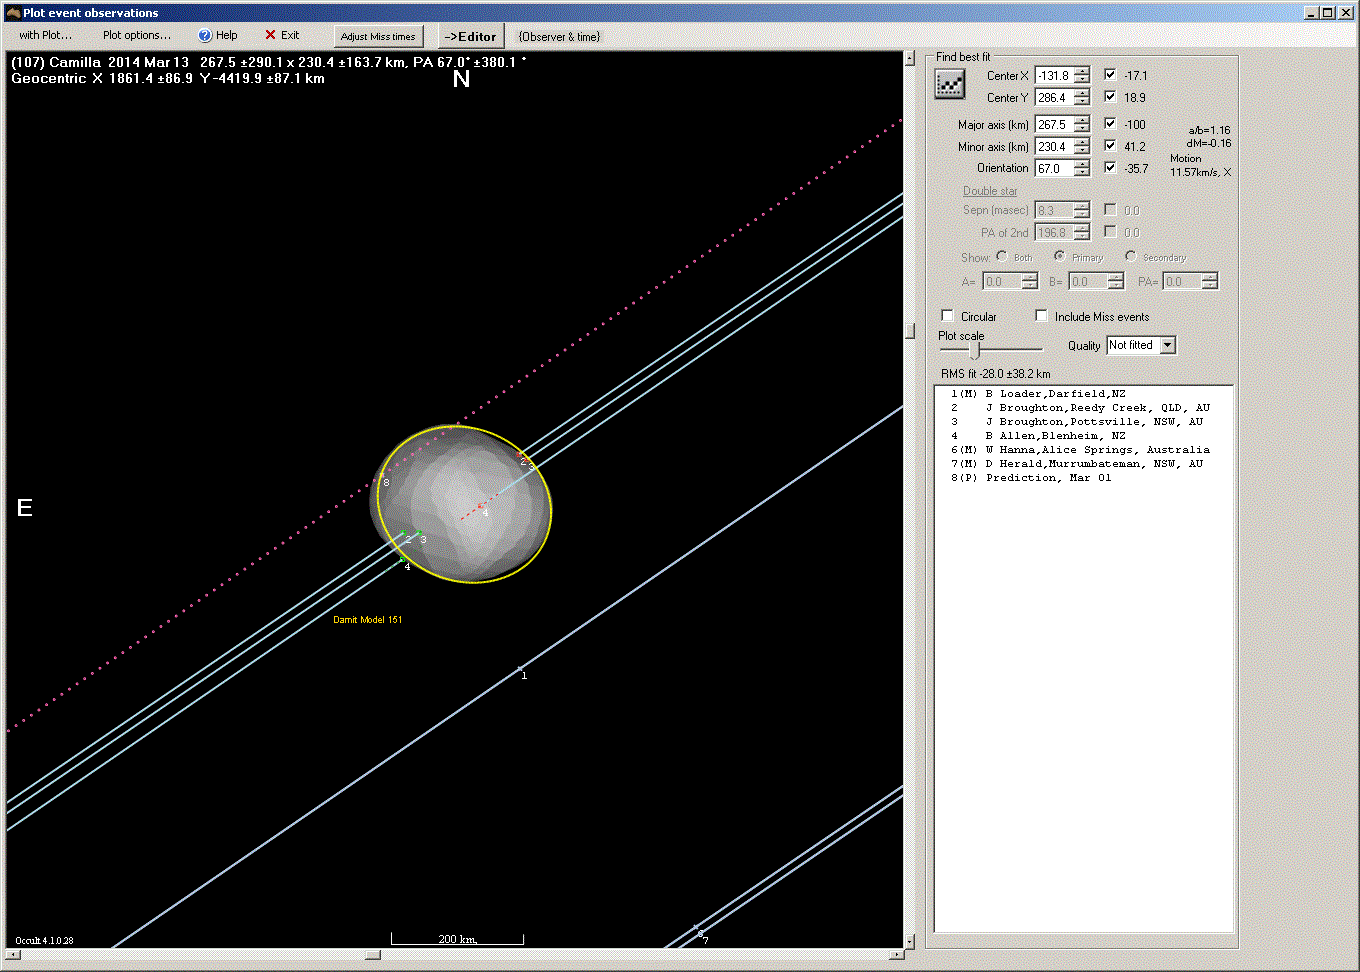
Task: Open the 'Plot options...' menu
Action: pos(137,36)
